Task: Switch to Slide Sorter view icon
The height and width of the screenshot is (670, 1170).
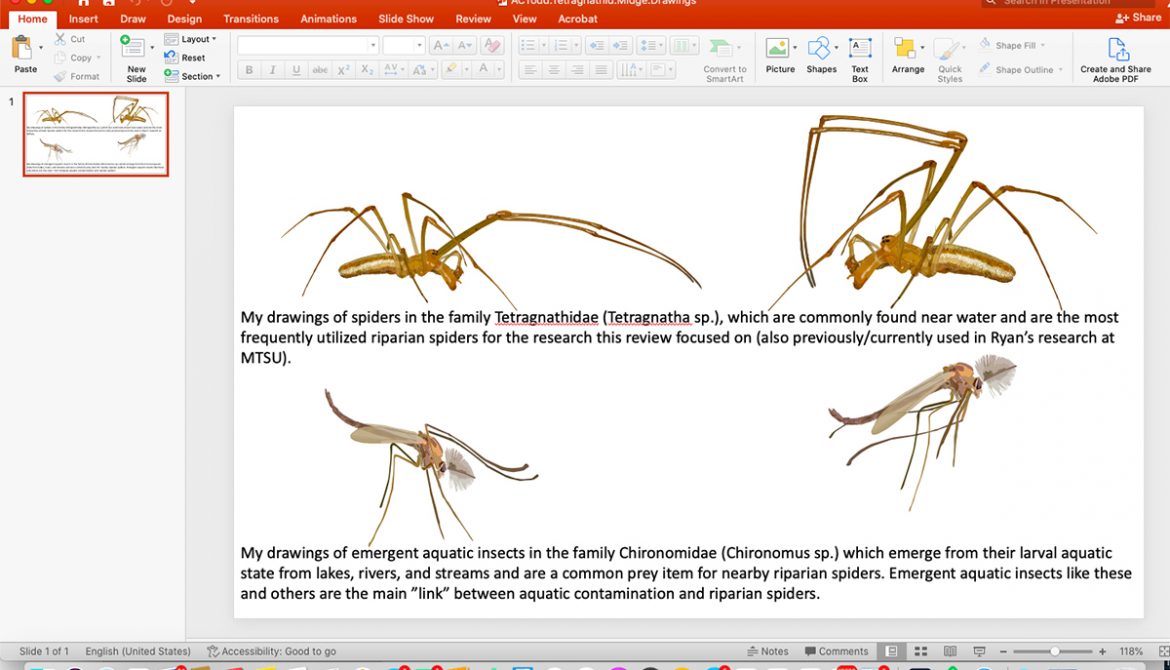Action: (x=921, y=652)
